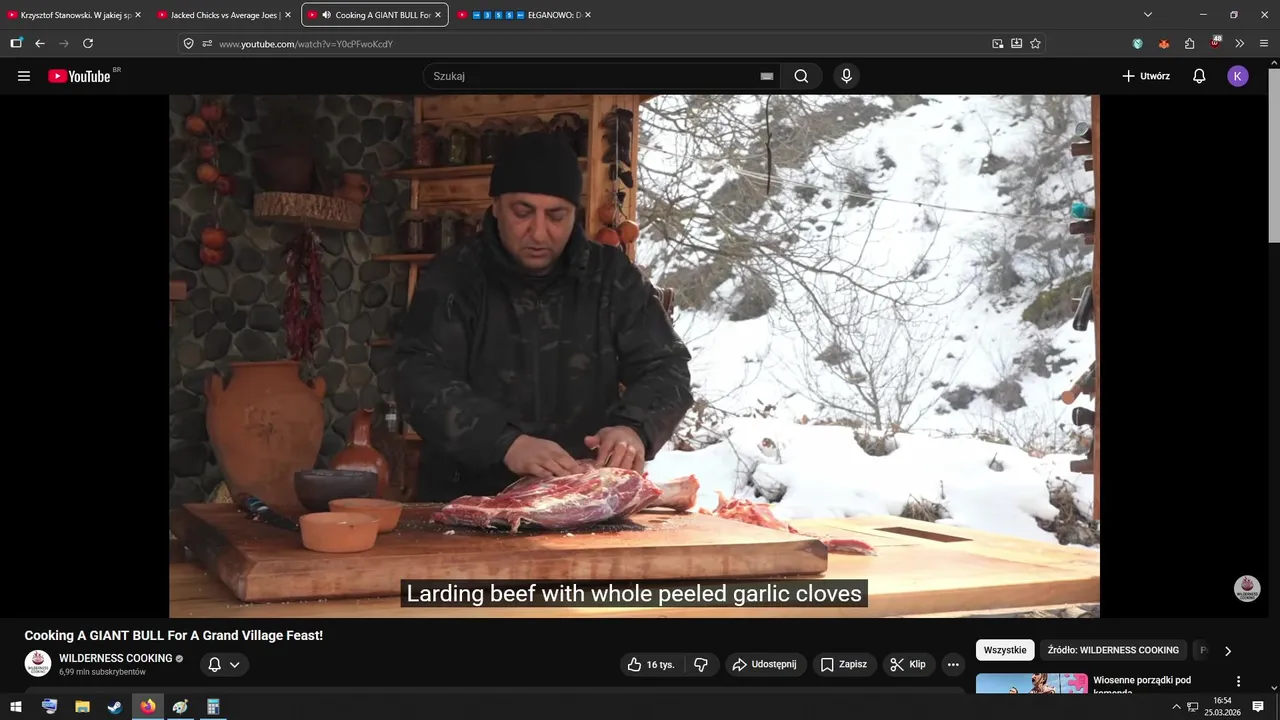Expand the list-all-tabs chevron
Viewport: 1280px width, 720px height.
(1148, 15)
